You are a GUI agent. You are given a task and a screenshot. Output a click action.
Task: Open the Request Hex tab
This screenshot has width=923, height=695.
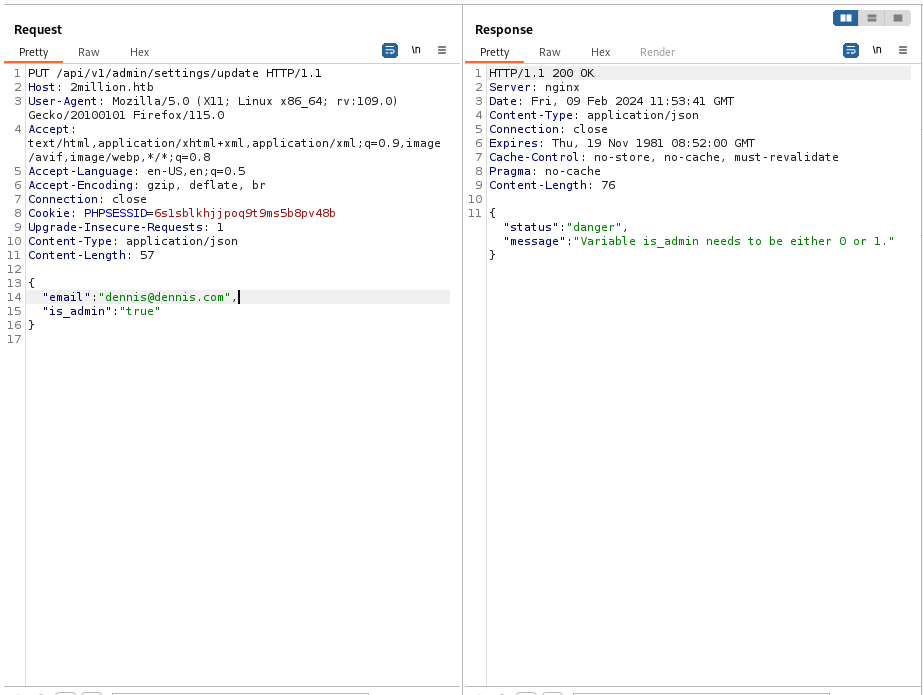click(139, 52)
